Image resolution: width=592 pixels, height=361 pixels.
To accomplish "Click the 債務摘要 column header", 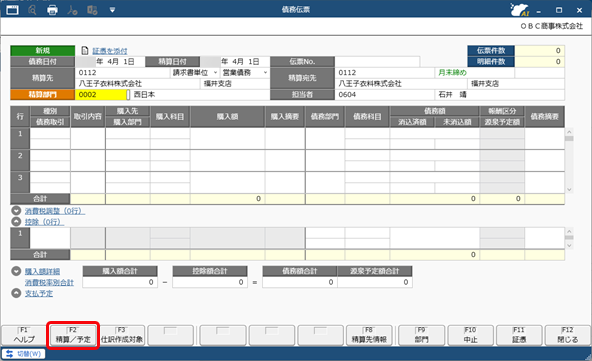I will click(544, 117).
